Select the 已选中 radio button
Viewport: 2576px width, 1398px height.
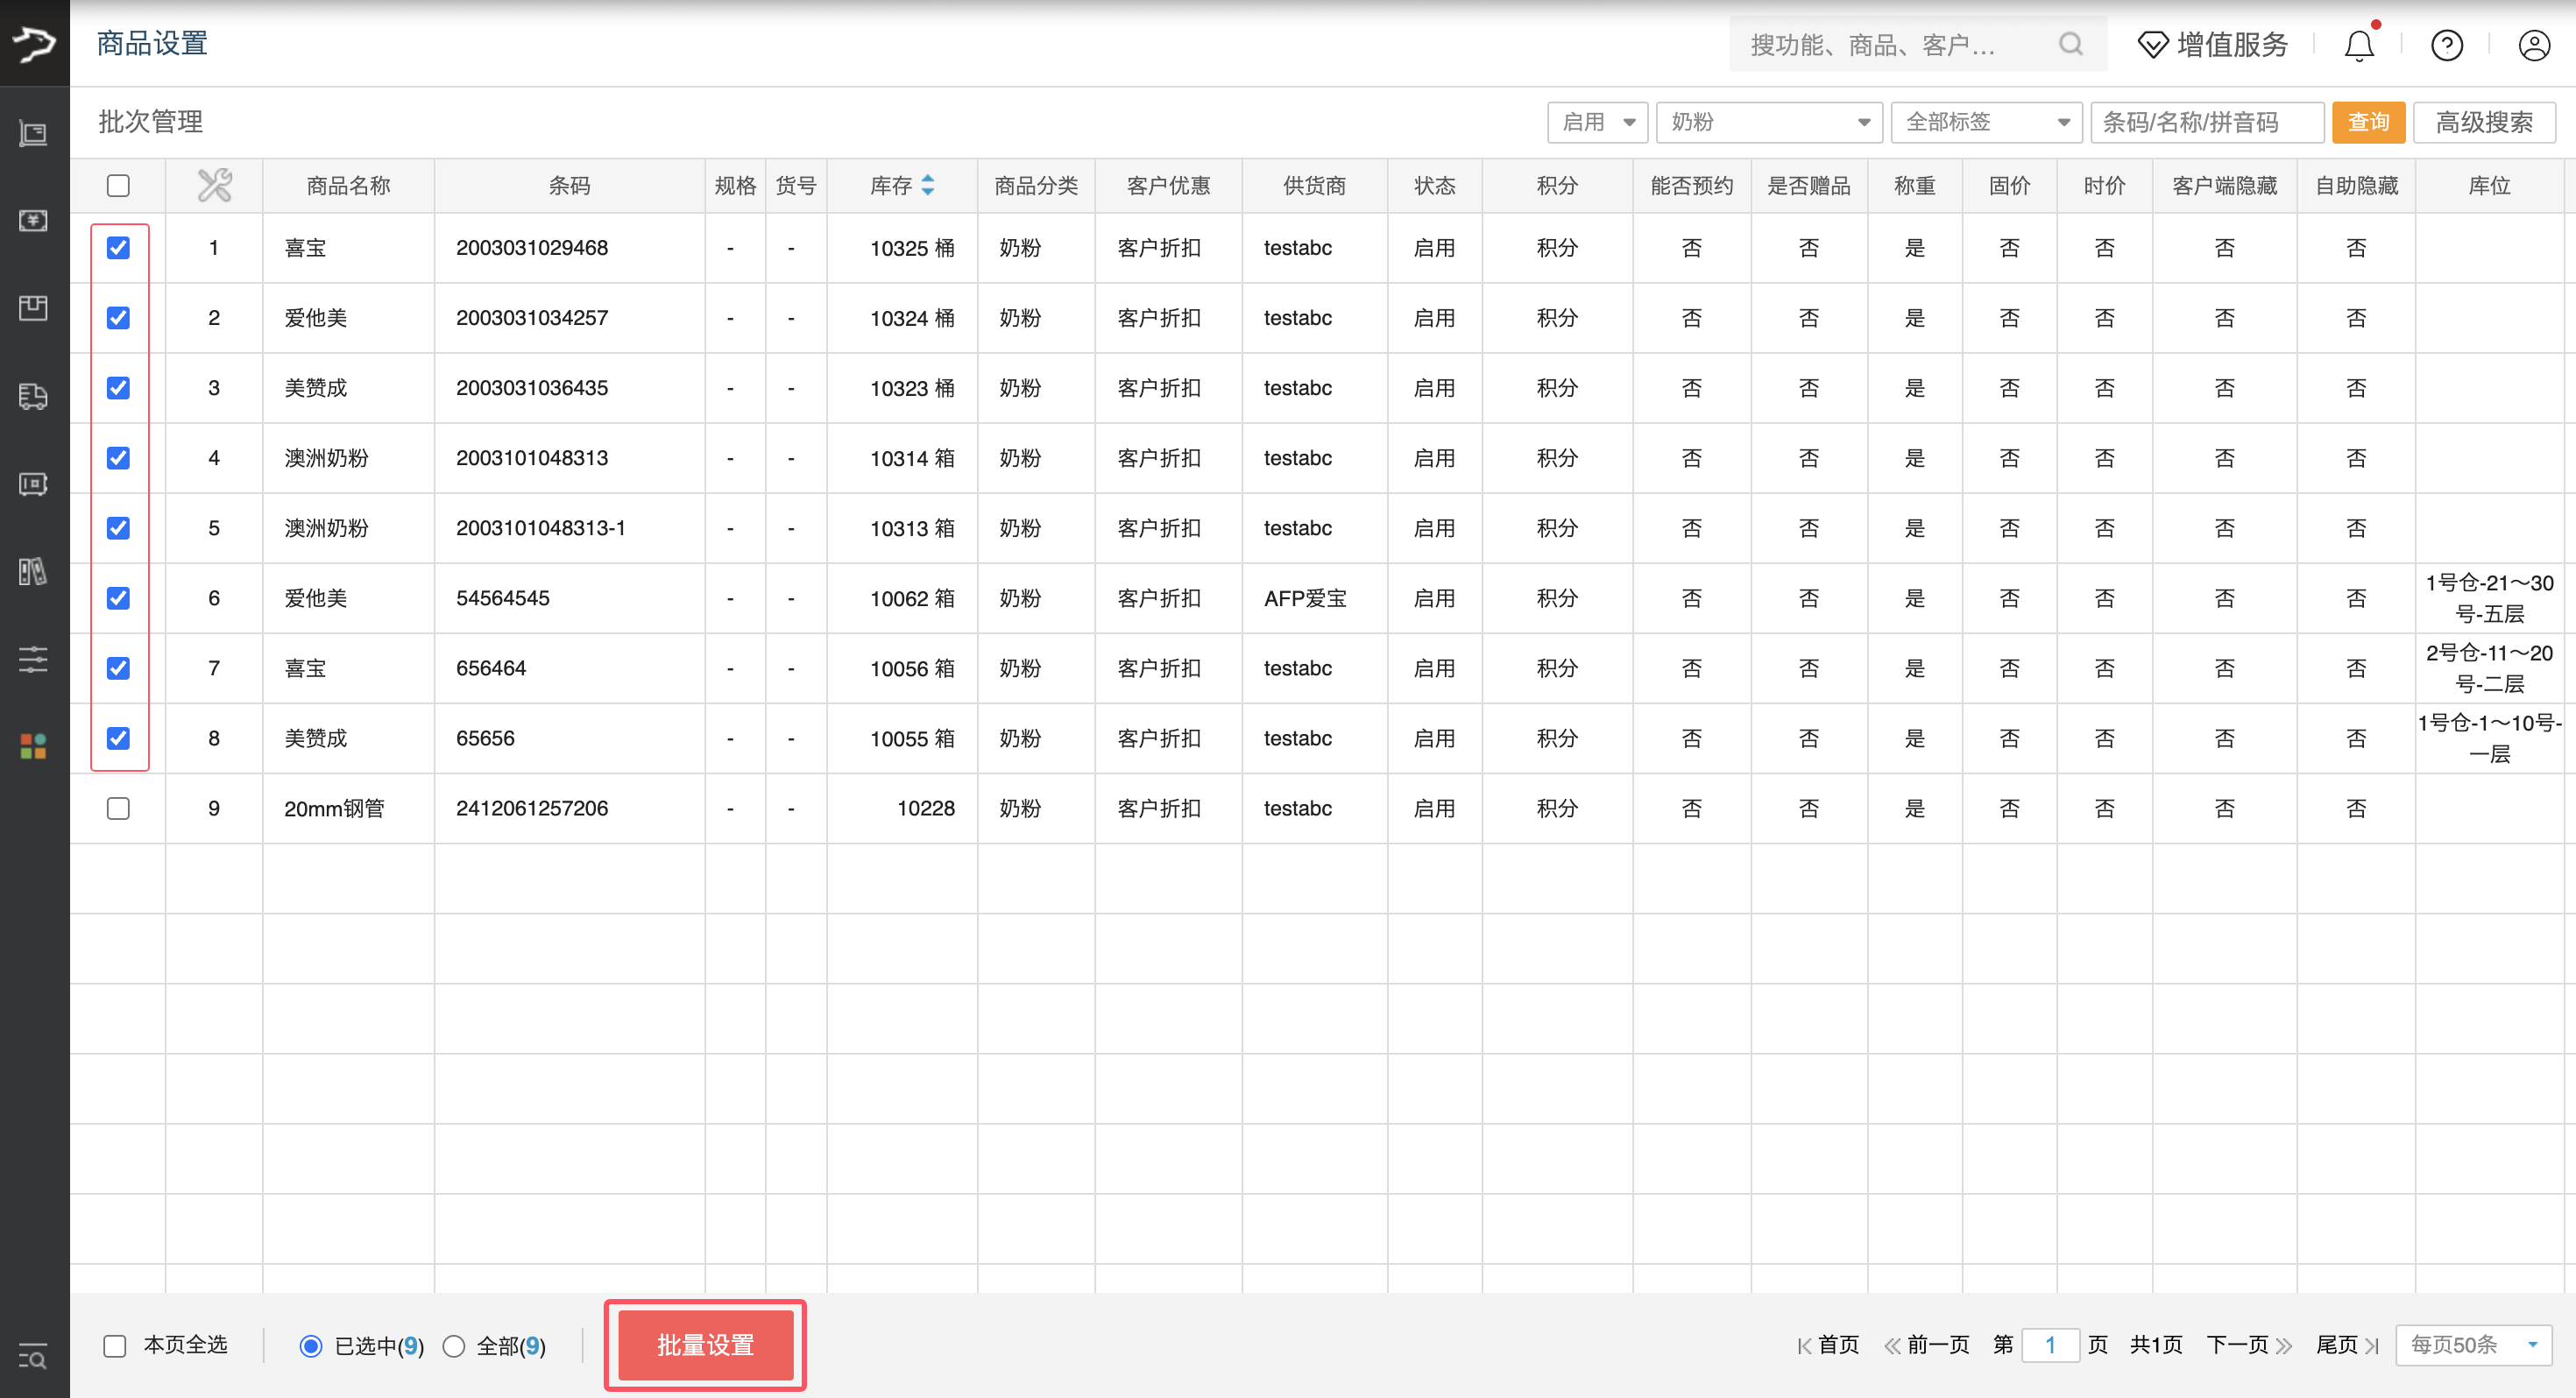point(311,1346)
